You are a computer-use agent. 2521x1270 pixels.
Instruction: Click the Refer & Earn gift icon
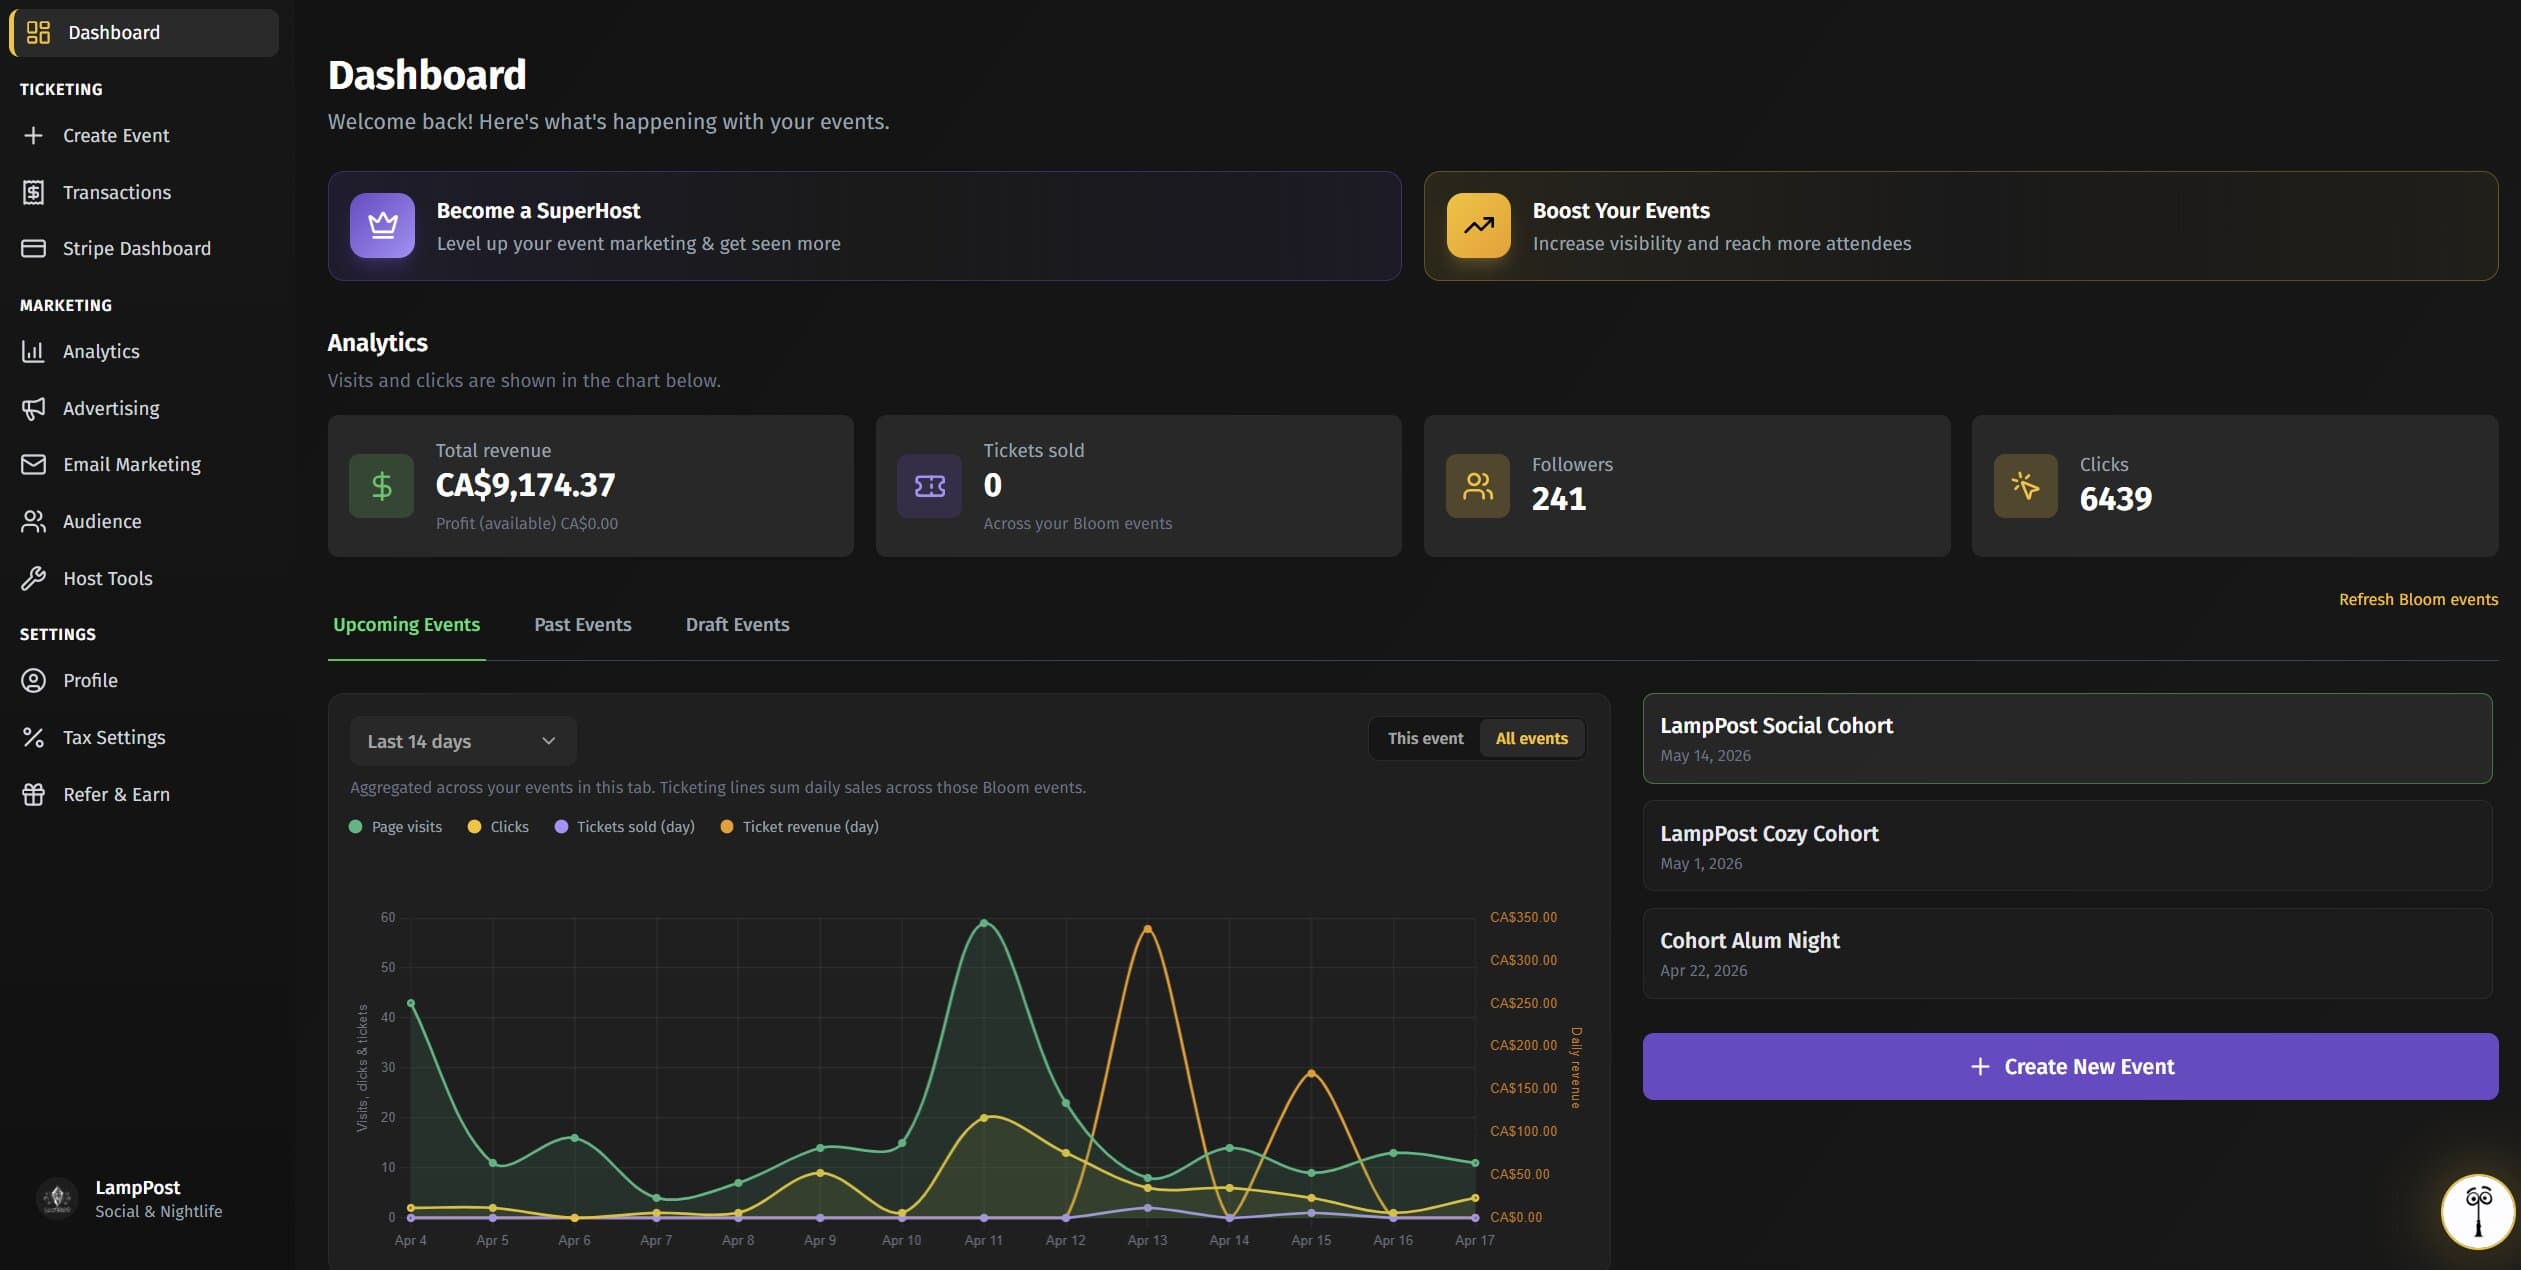pyautogui.click(x=33, y=794)
